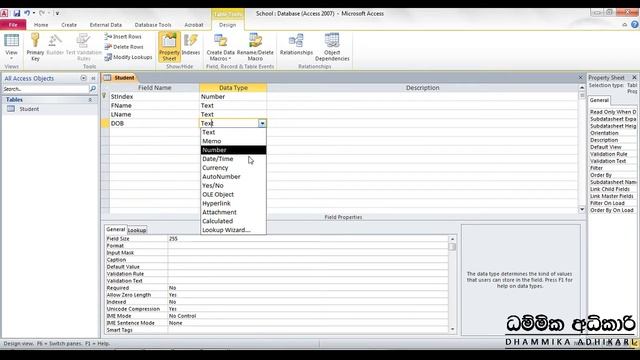640x360 pixels.
Task: Click Test Validation Rules icon
Action: point(84,47)
